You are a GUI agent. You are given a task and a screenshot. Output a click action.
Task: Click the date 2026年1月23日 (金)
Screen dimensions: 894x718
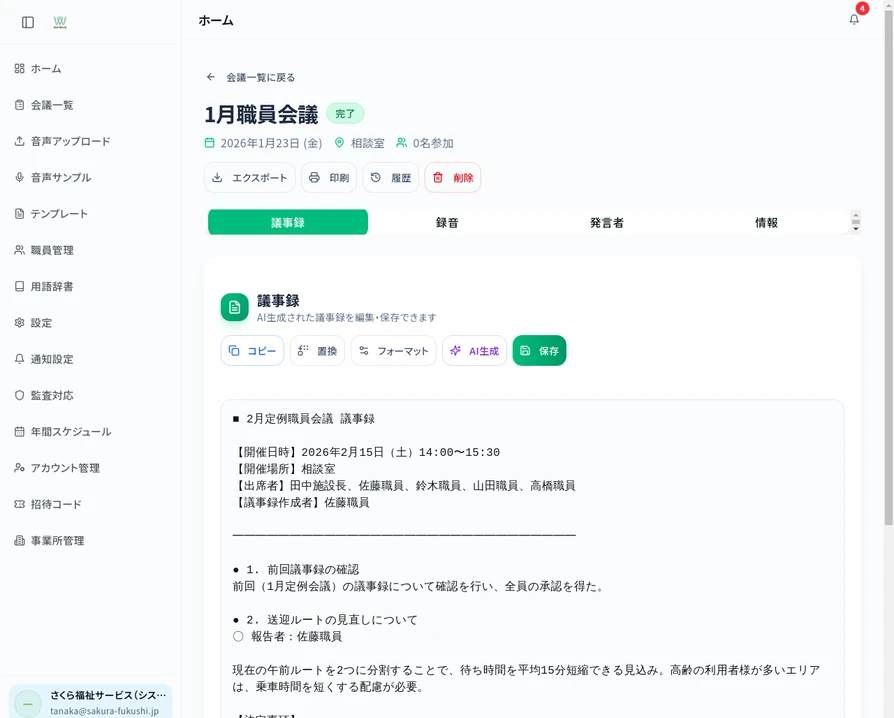point(271,143)
